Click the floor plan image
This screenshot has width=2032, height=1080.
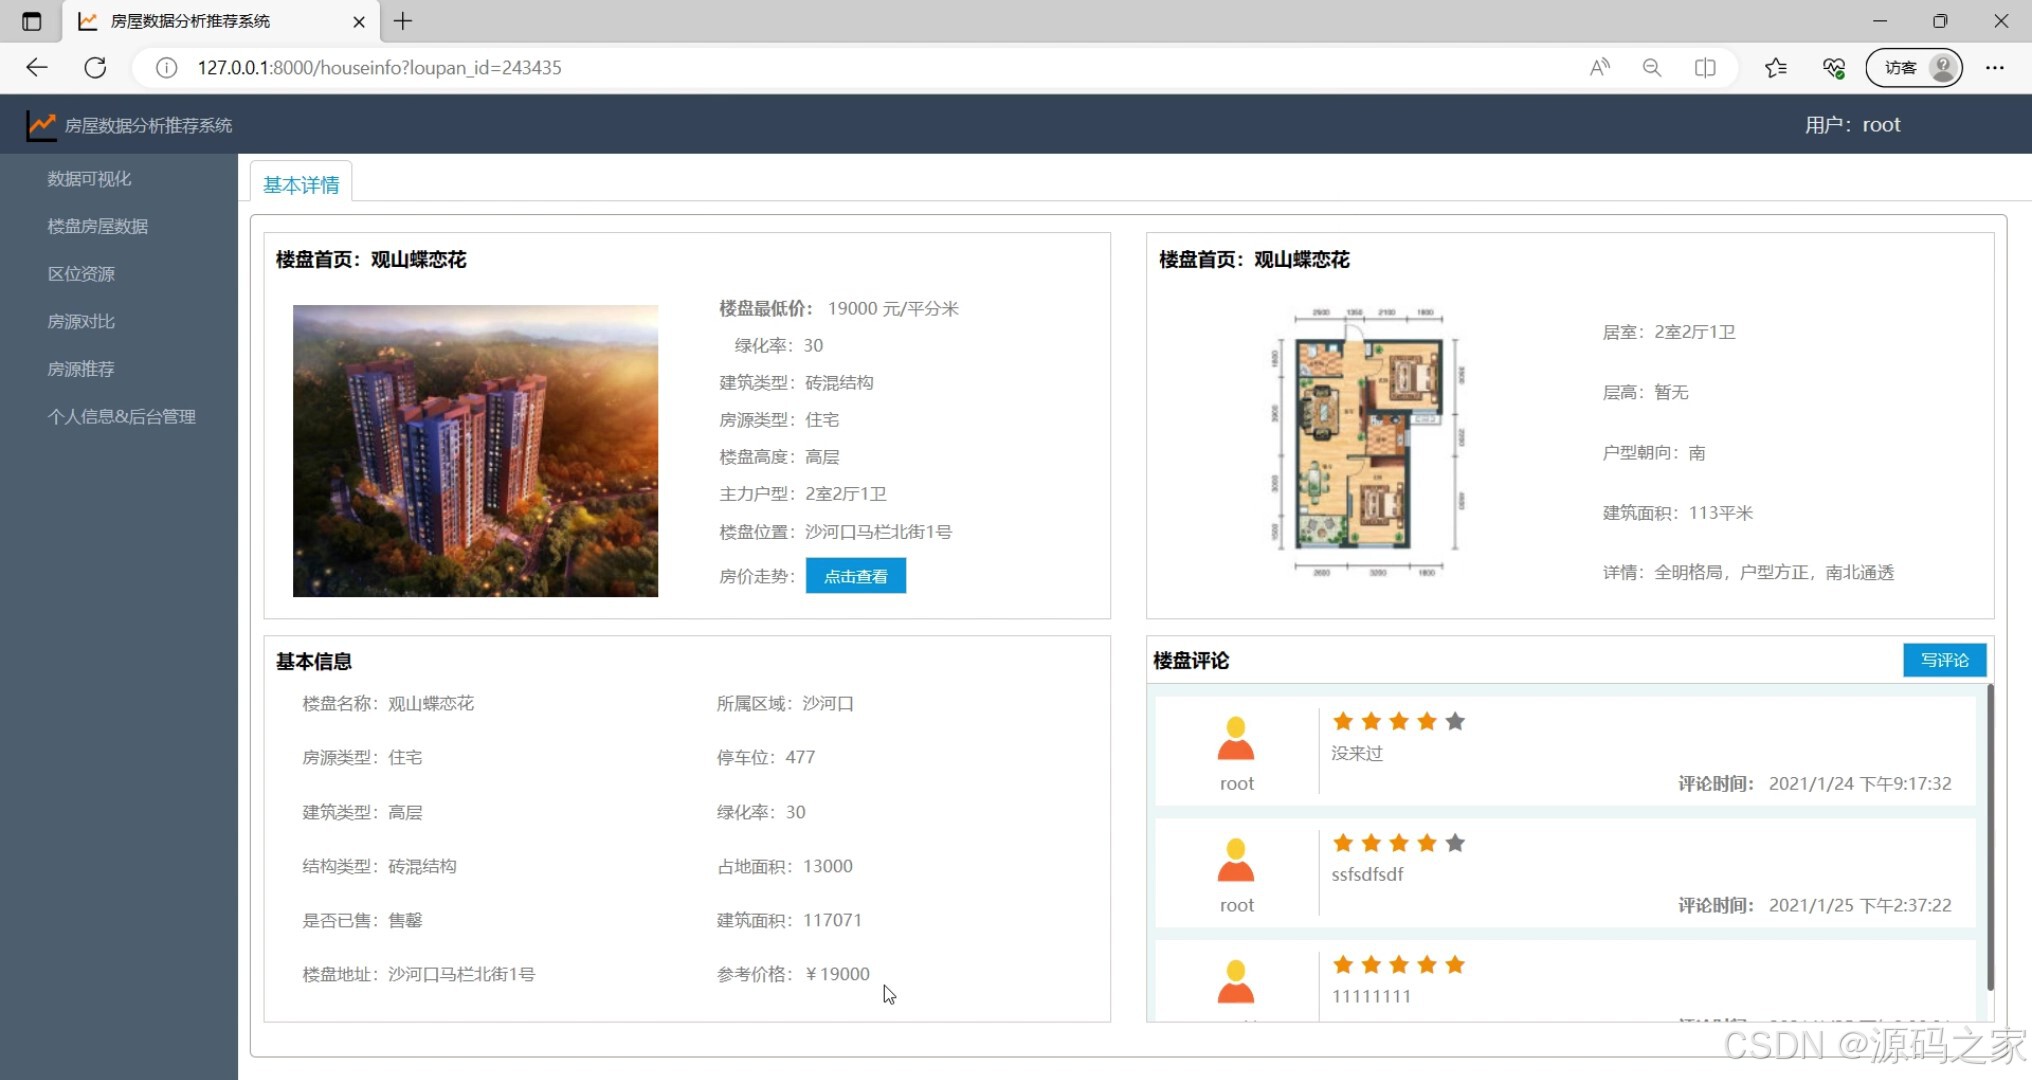point(1367,443)
